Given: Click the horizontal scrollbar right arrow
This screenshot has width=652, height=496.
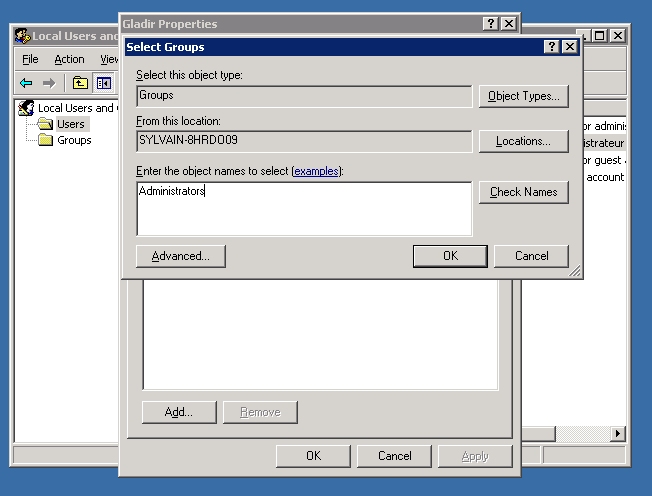Looking at the screenshot, I should tap(618, 434).
